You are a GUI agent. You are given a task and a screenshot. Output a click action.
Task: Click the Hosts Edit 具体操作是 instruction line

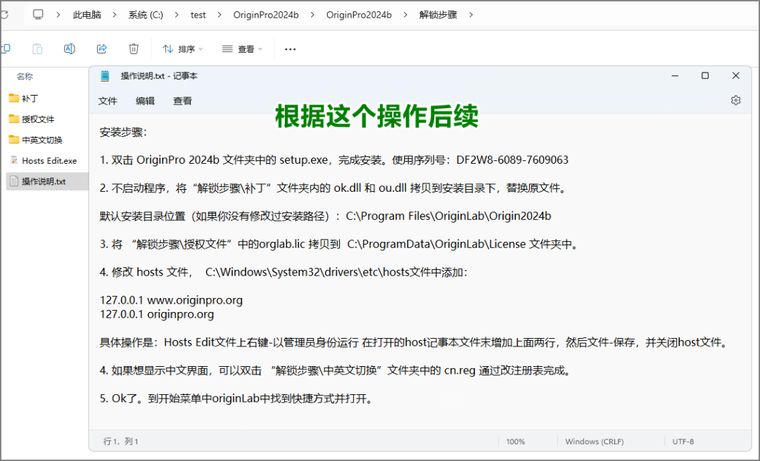click(415, 343)
